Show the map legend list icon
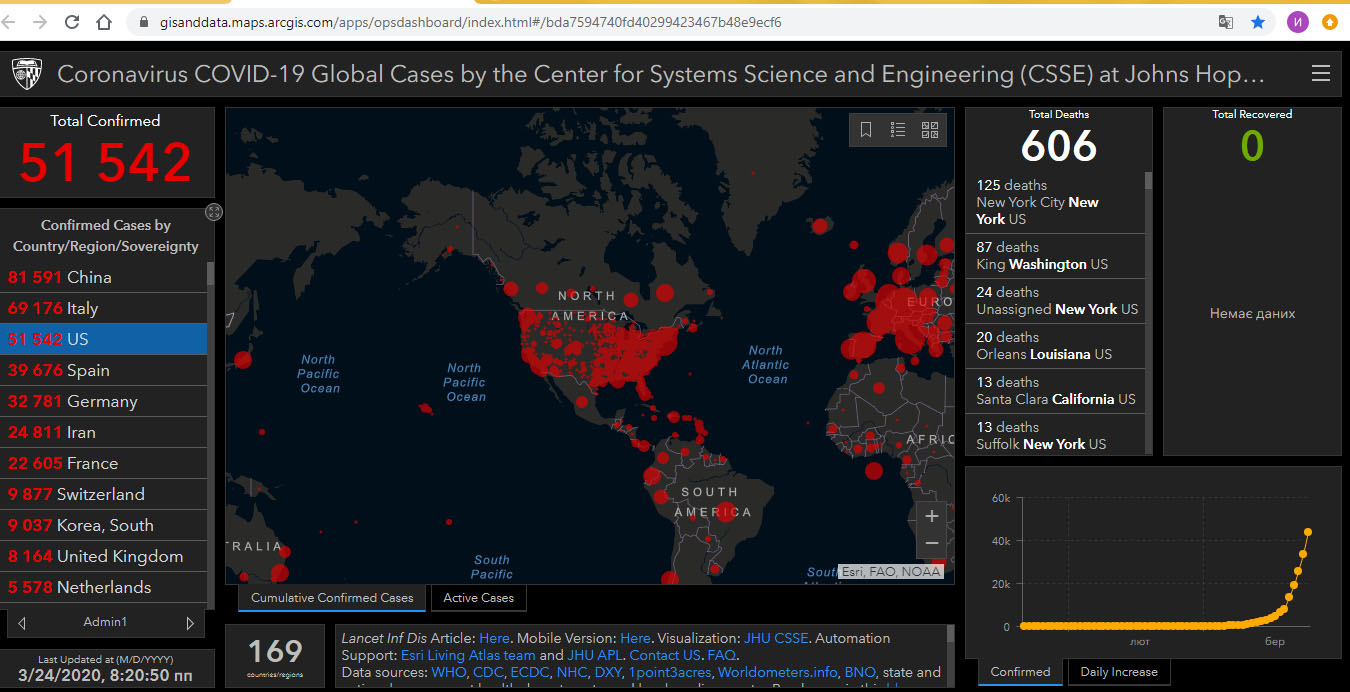Viewport: 1350px width, 692px height. pos(898,130)
